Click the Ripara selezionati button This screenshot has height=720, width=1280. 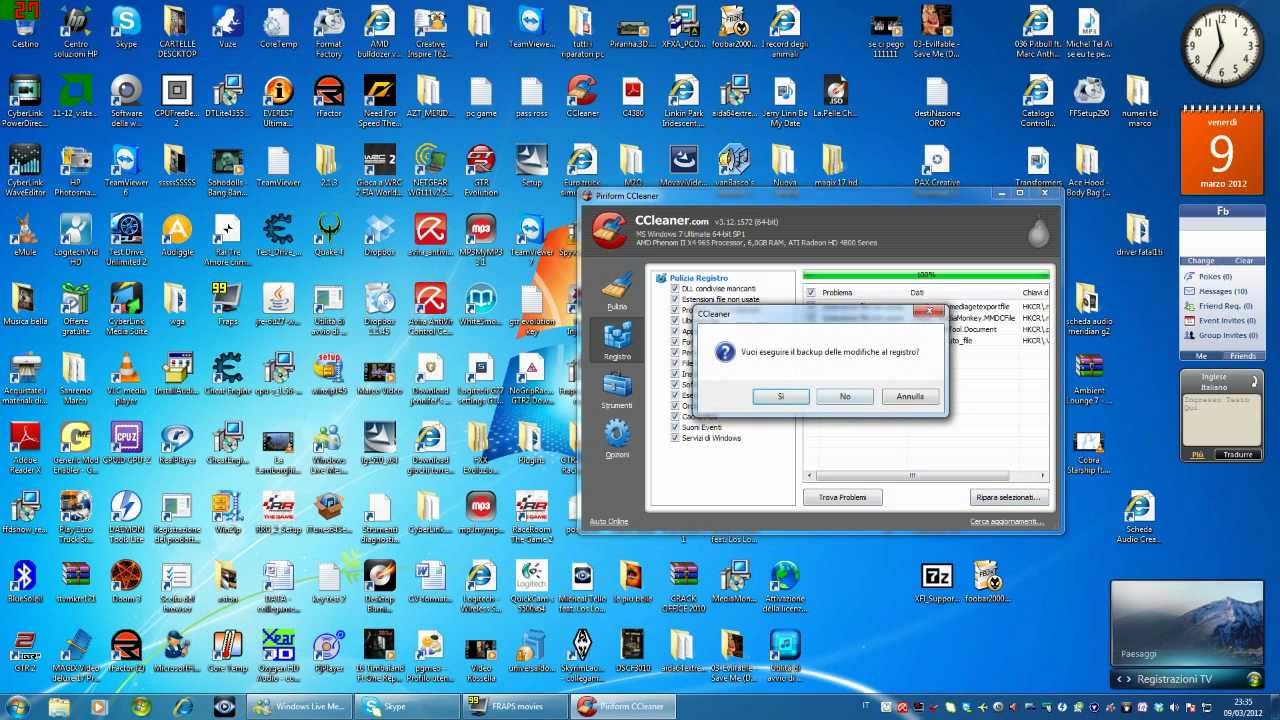tap(1008, 497)
